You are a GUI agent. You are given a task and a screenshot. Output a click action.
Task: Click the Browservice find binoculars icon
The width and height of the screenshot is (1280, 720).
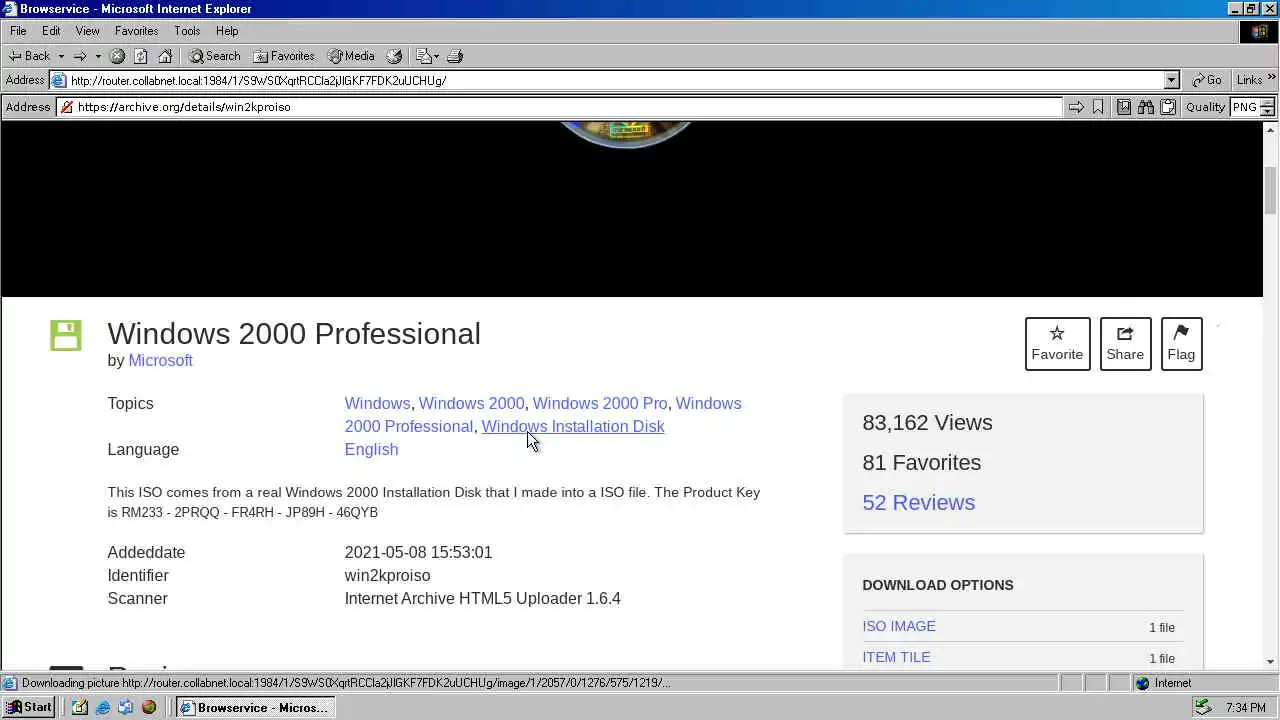[x=1146, y=107]
